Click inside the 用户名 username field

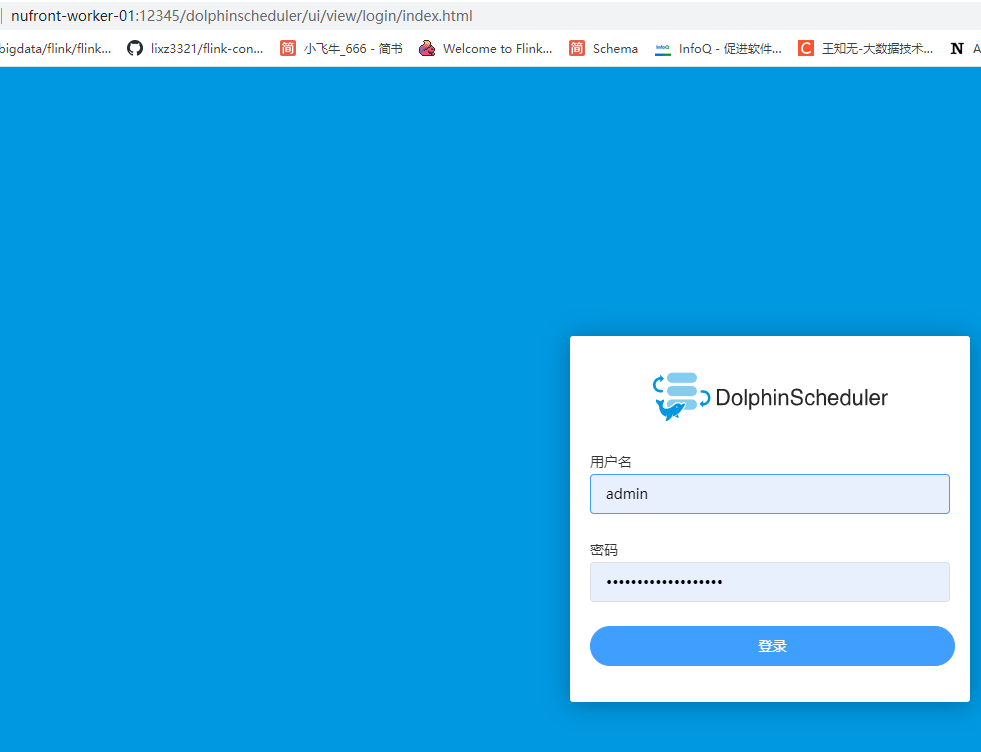tap(769, 493)
